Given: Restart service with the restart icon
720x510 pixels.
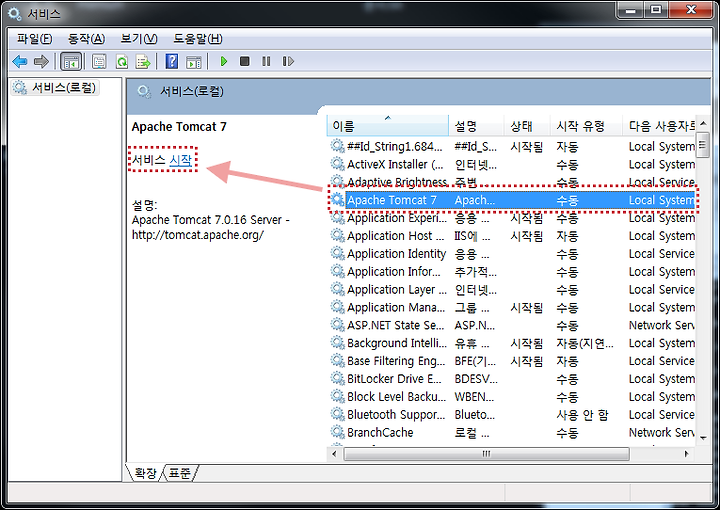Looking at the screenshot, I should pyautogui.click(x=288, y=61).
